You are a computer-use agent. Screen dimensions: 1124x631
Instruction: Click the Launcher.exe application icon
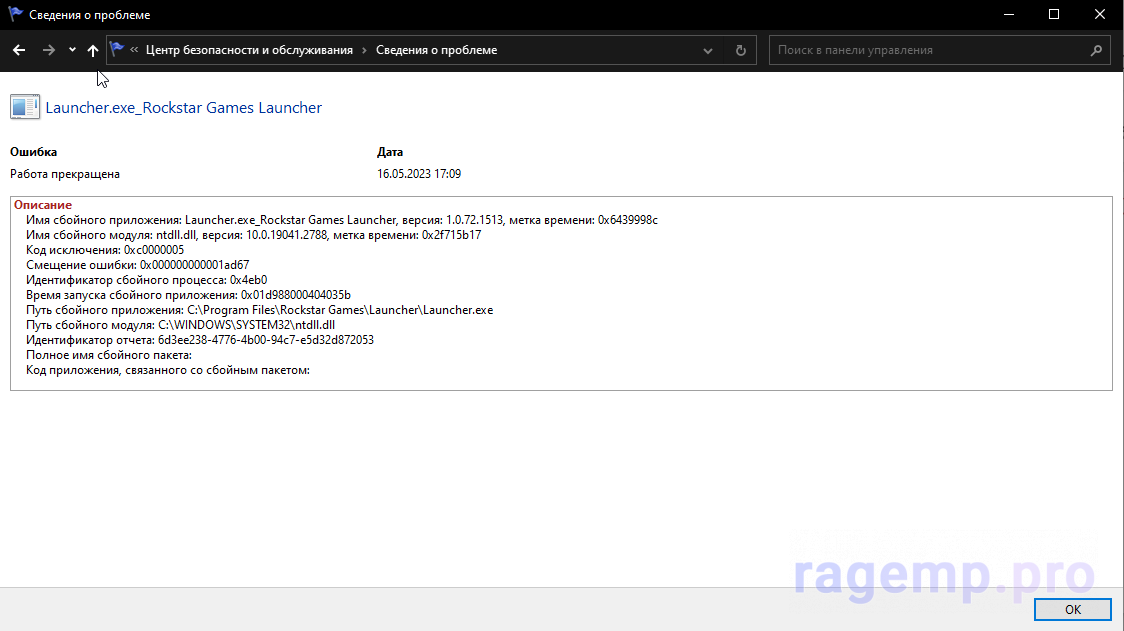tap(25, 107)
